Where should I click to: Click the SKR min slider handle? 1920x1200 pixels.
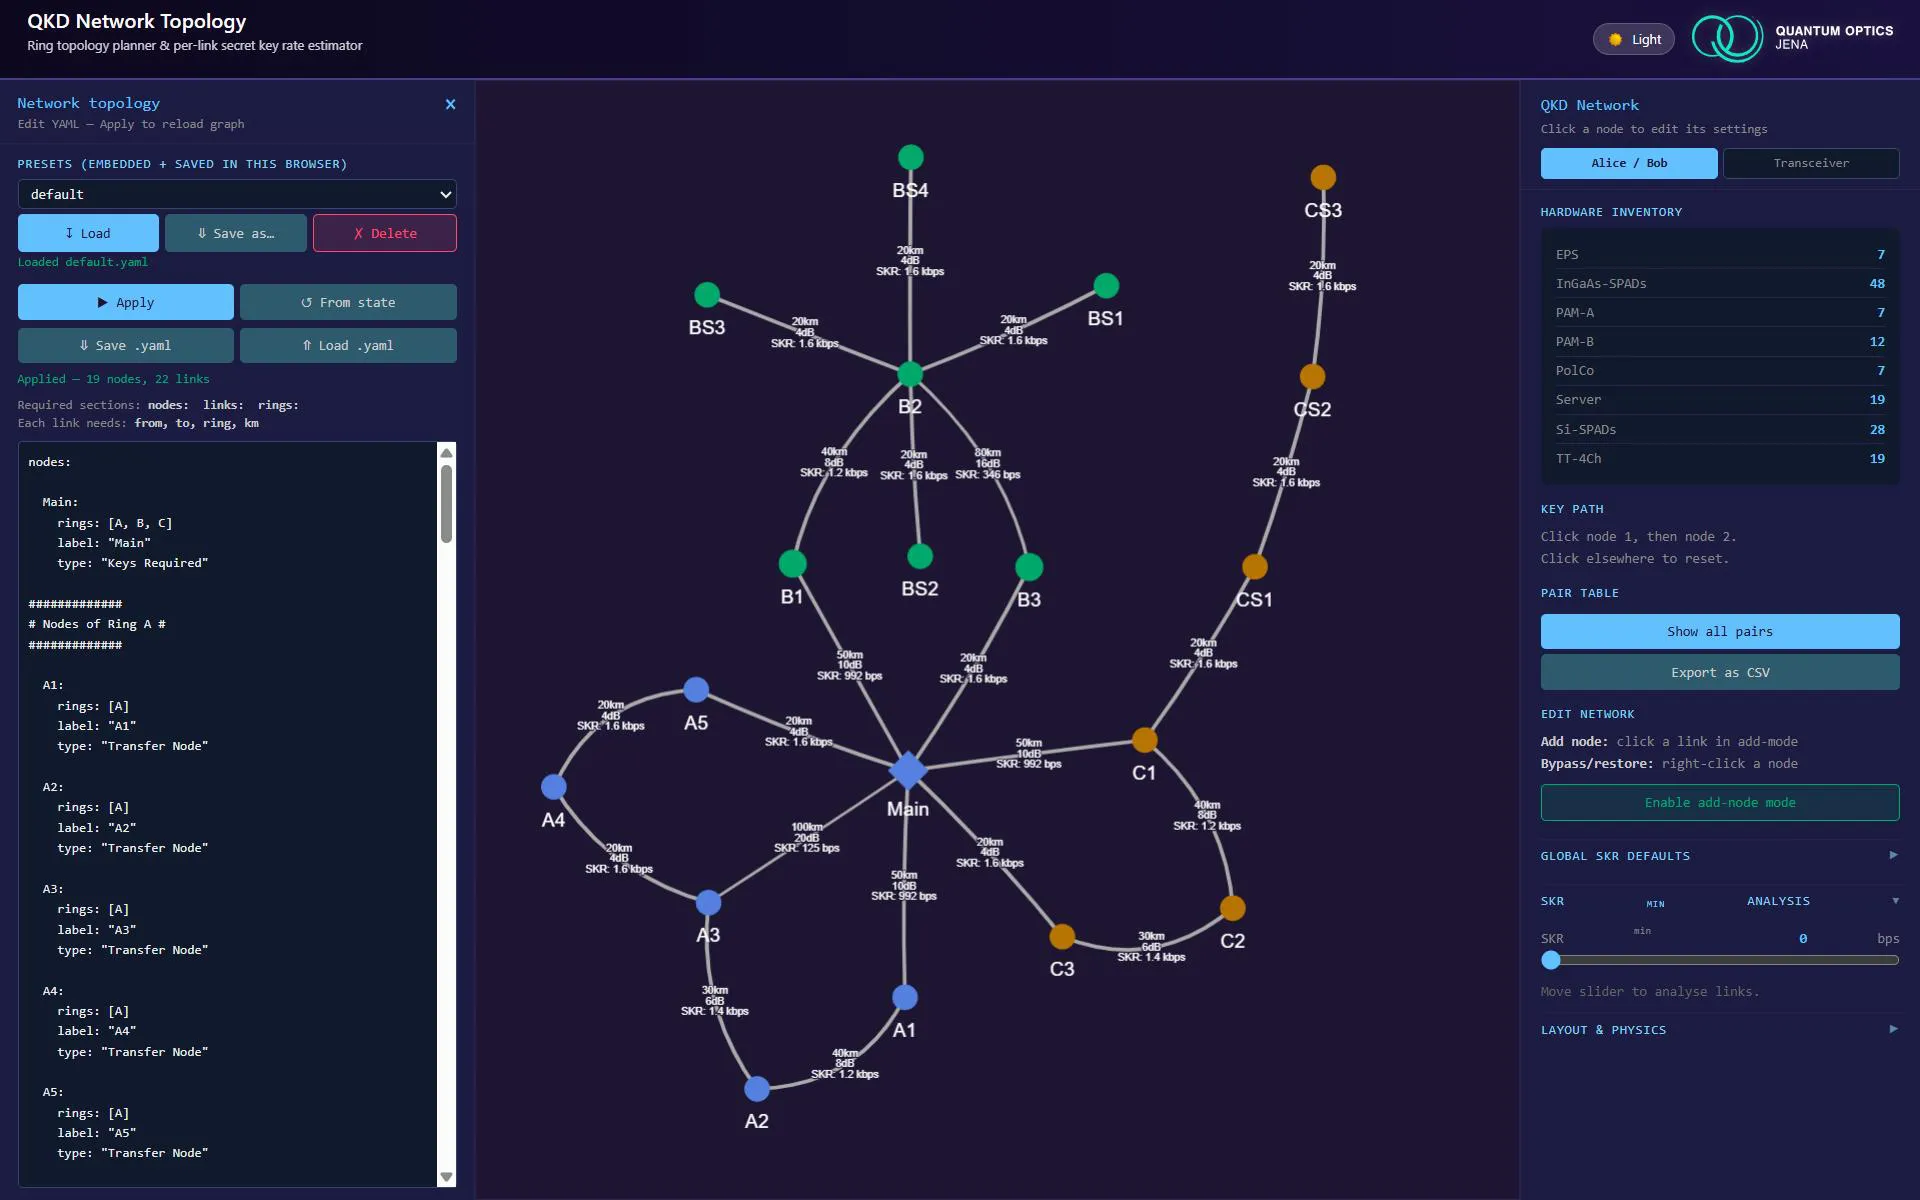click(1551, 960)
